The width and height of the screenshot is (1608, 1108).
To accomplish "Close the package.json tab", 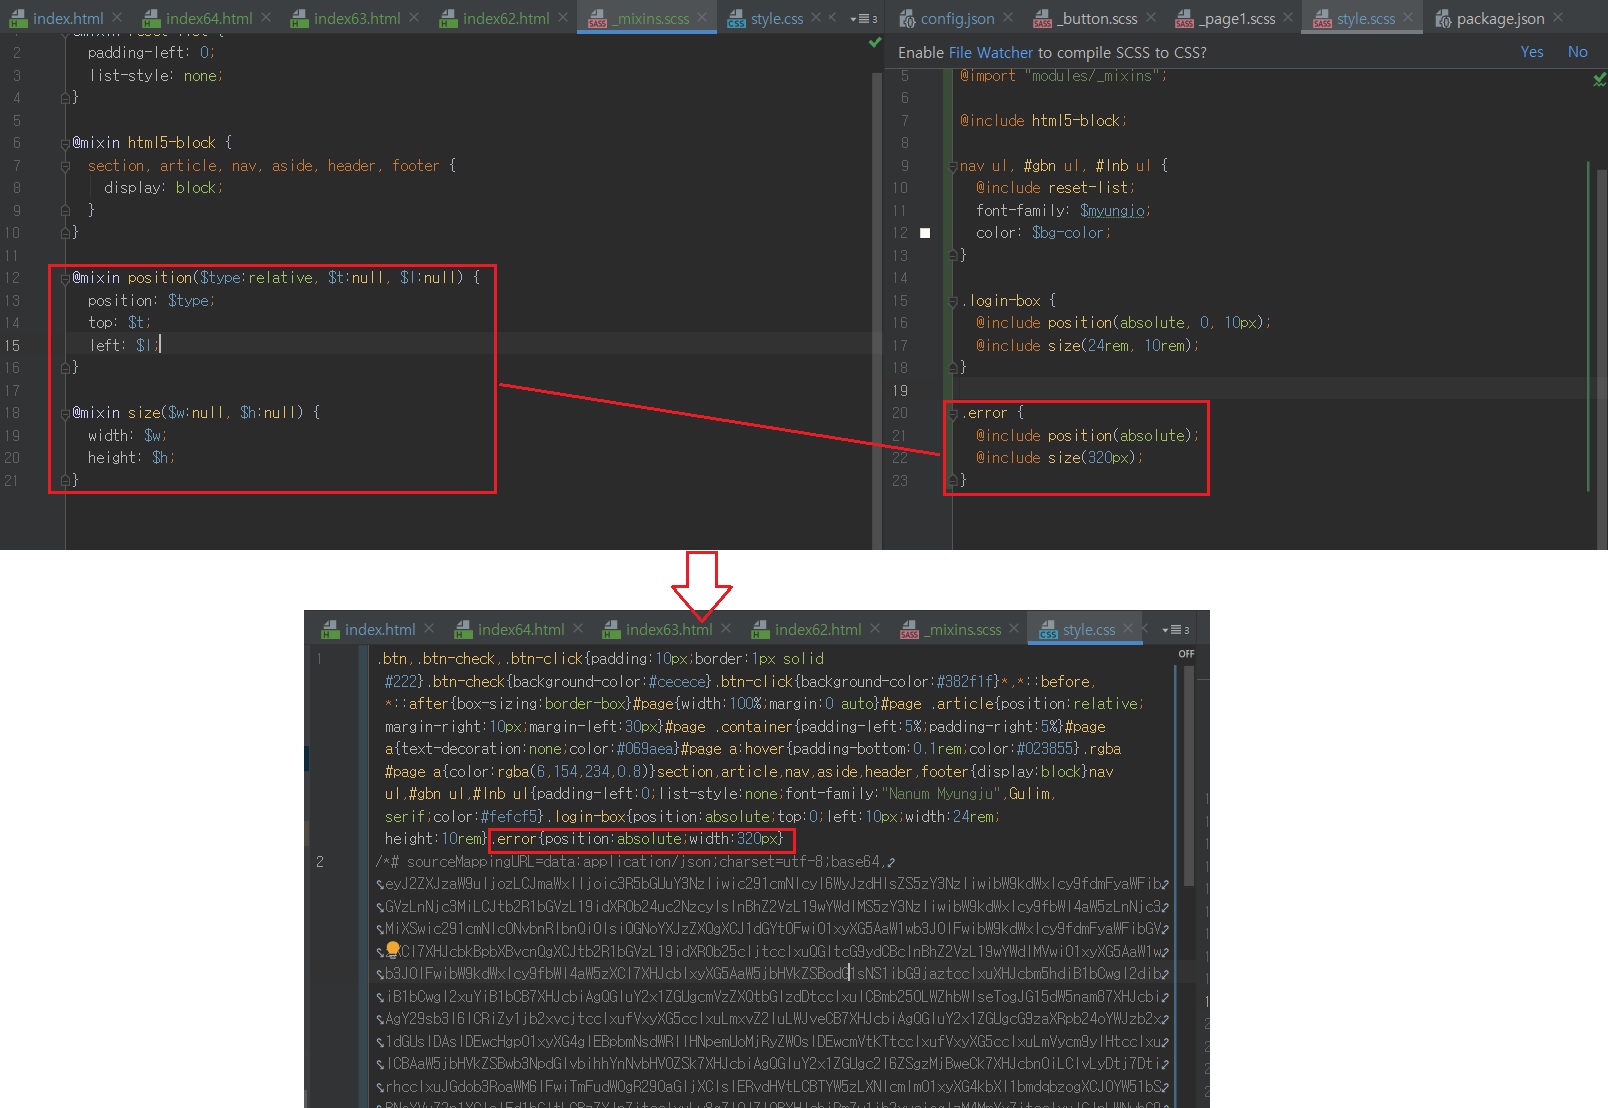I will pos(1558,18).
